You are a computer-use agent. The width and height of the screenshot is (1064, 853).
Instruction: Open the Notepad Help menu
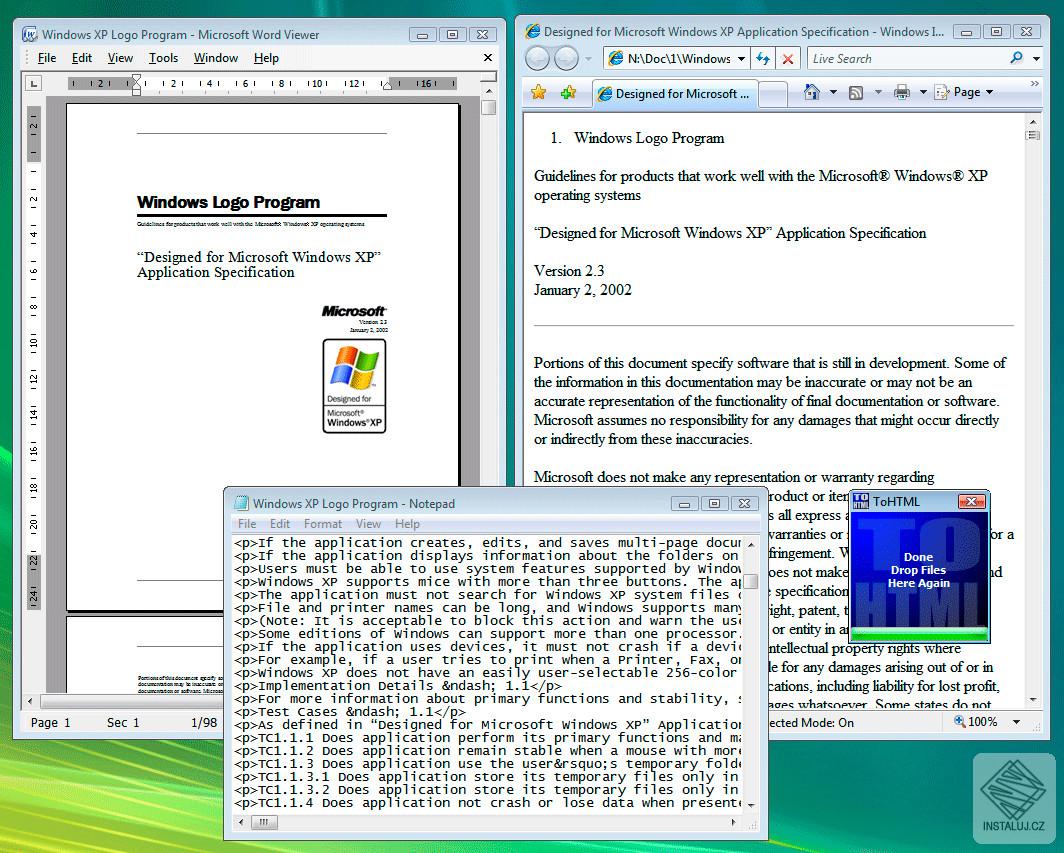click(407, 524)
